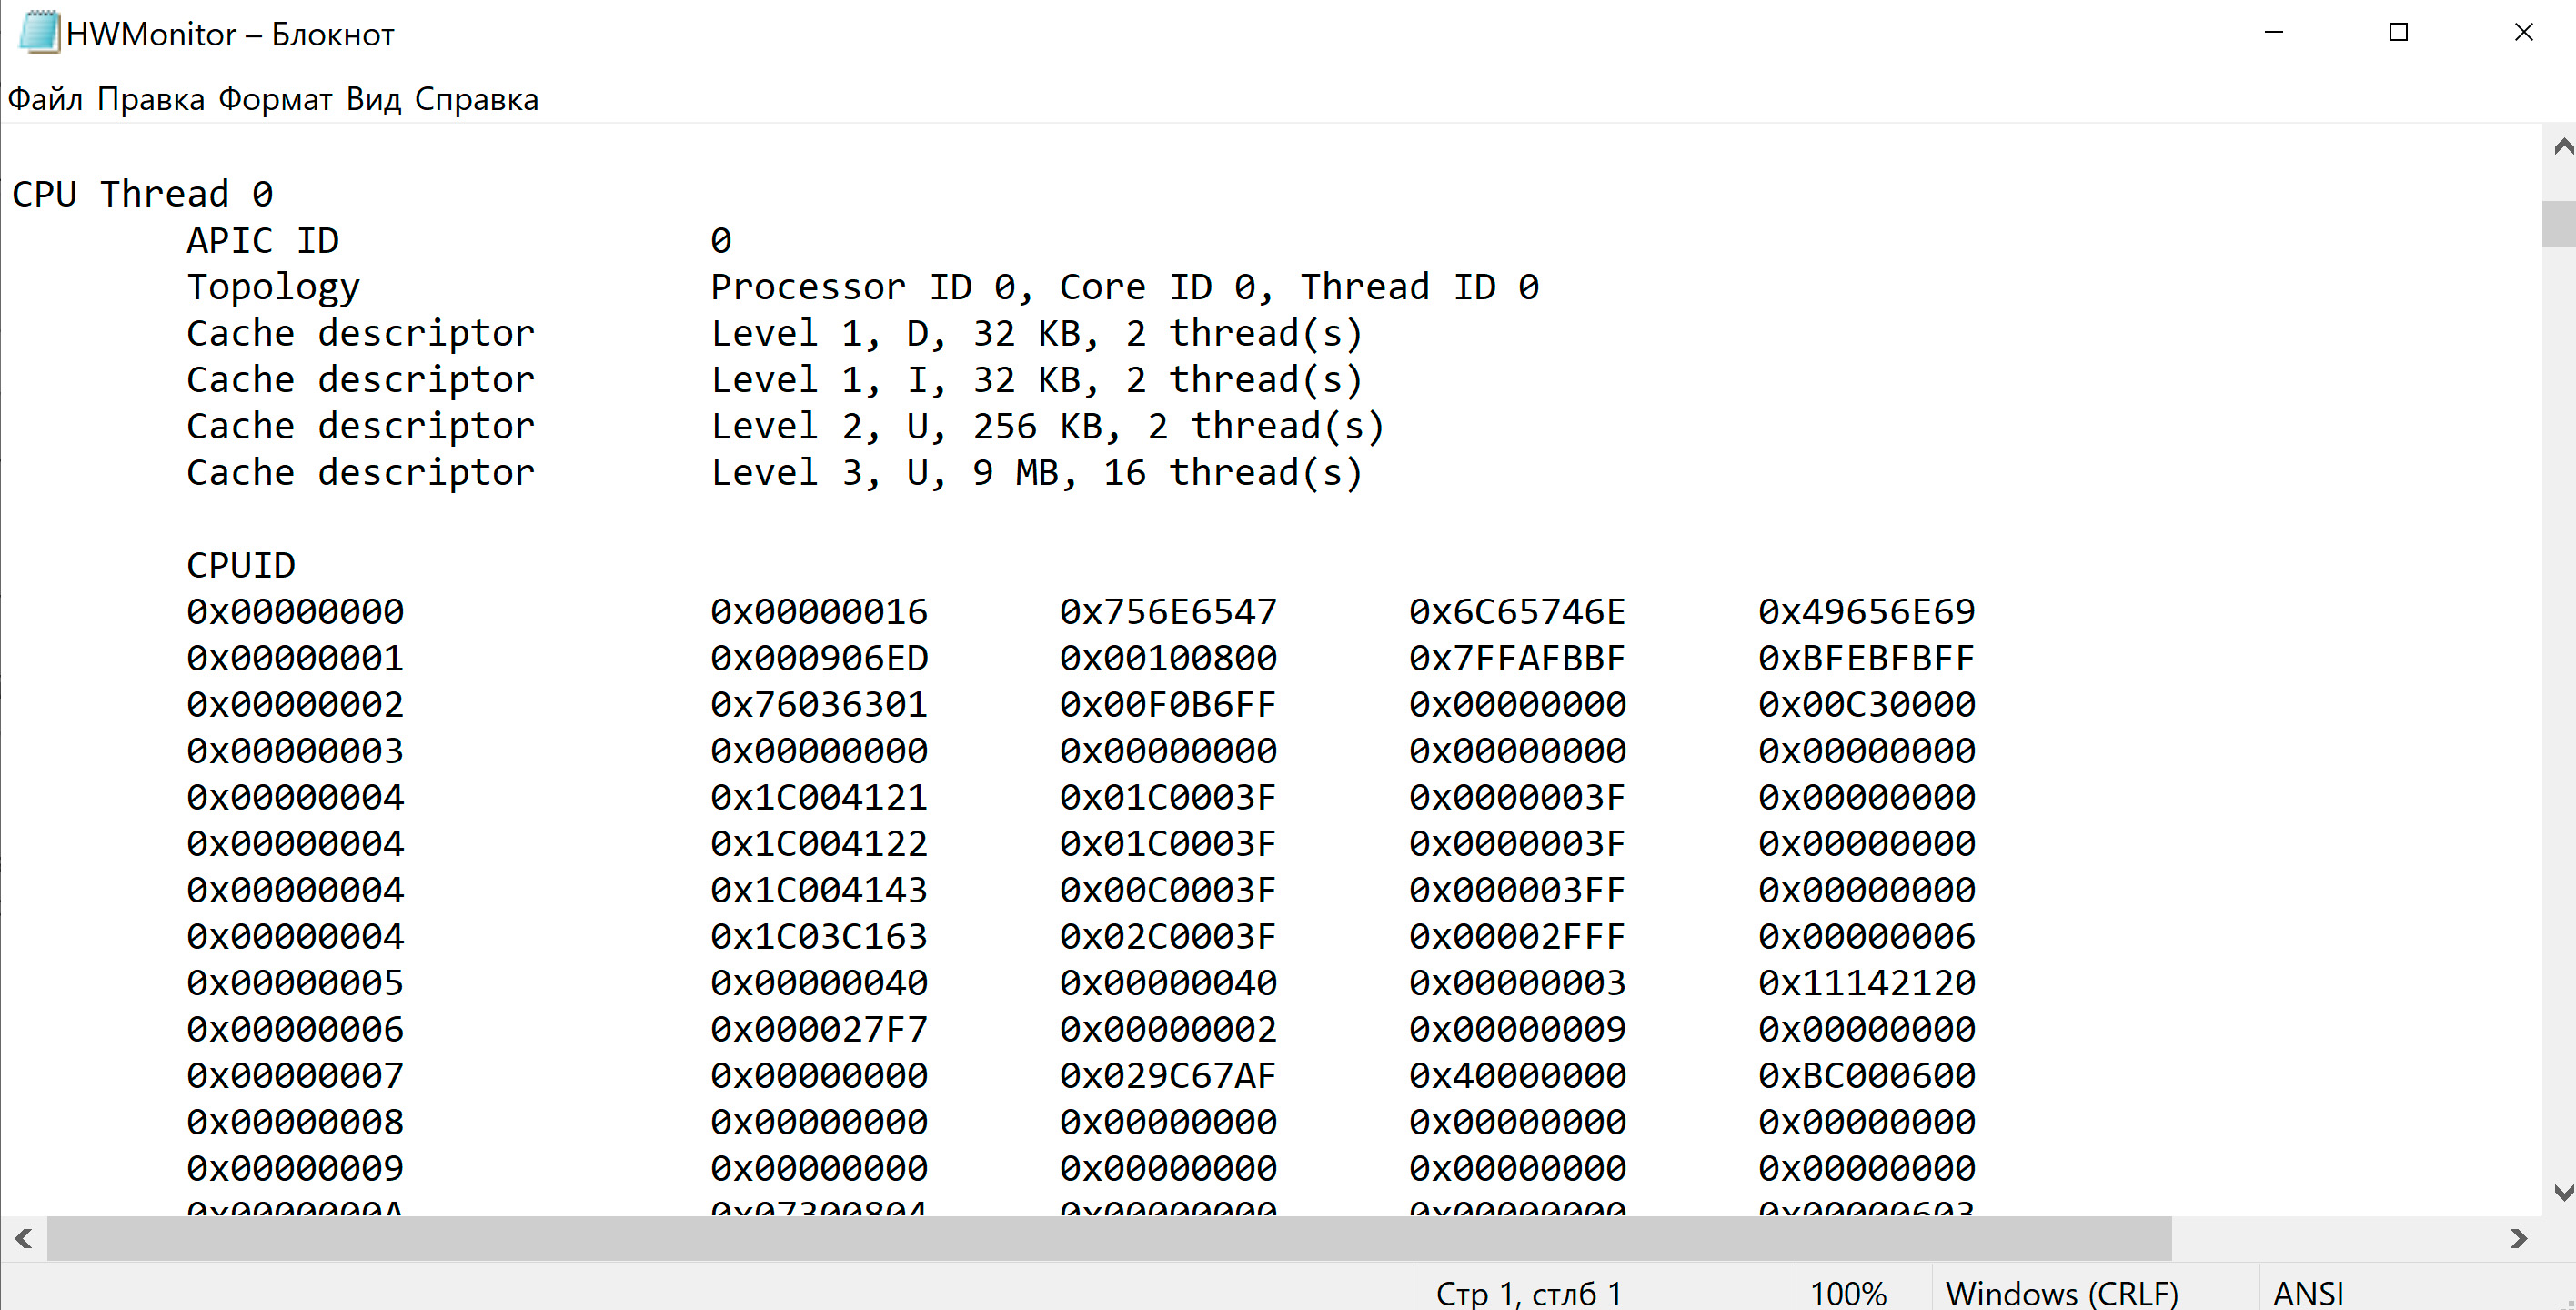Viewport: 2576px width, 1310px height.
Task: Click value 0x00002FFF
Action: pos(1517,937)
